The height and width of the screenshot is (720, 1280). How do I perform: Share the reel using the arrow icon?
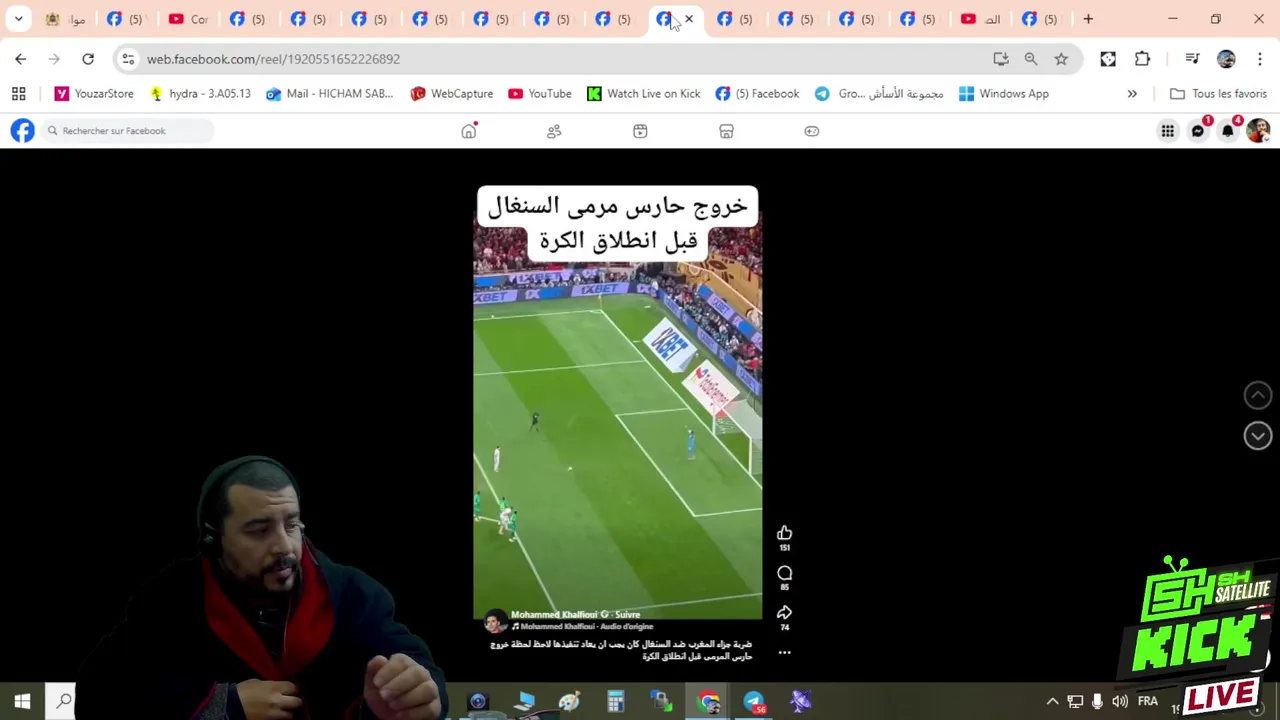click(784, 613)
